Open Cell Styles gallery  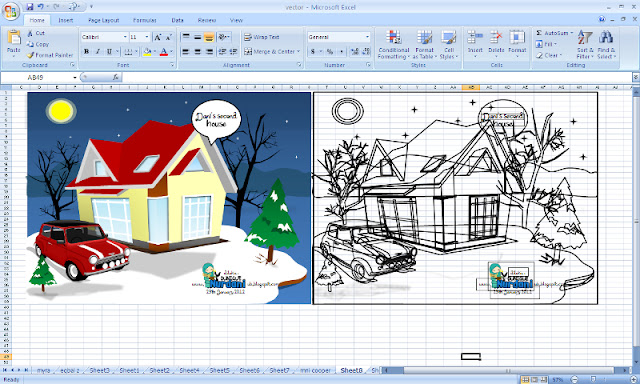point(449,44)
